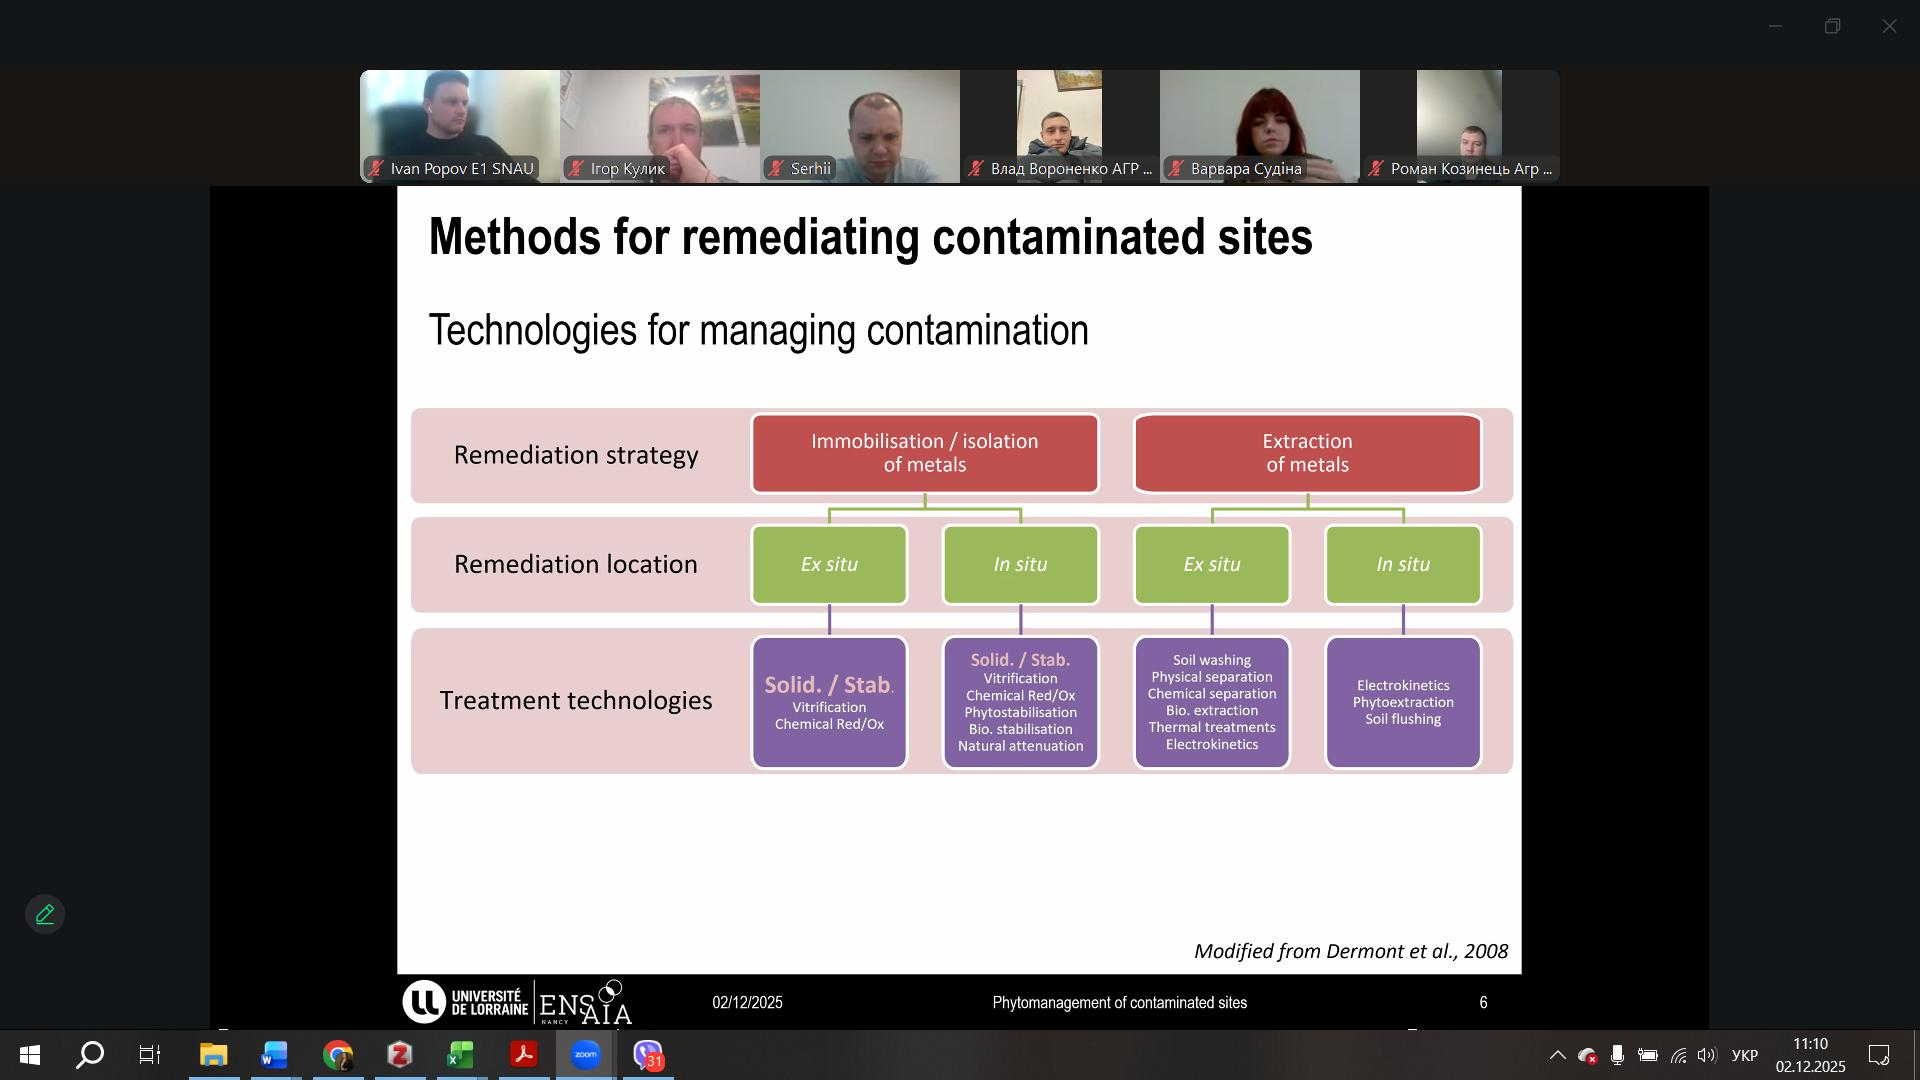Click the taskbar search magnifier
The width and height of the screenshot is (1920, 1080).
pos(90,1055)
